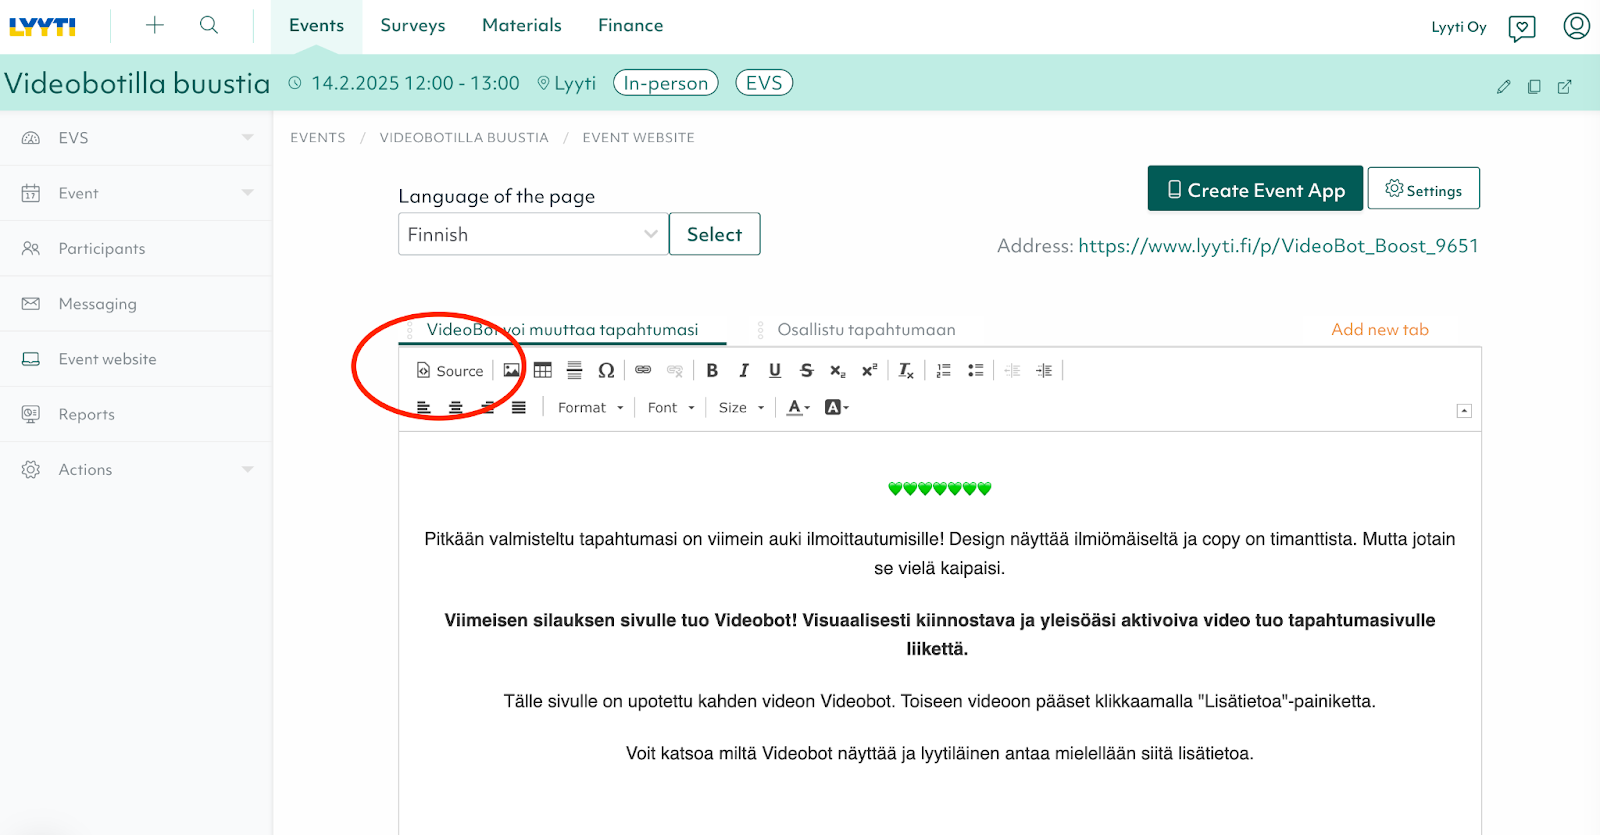Screen dimensions: 1600x835
Task: Open the user profile icon
Action: tap(1576, 26)
